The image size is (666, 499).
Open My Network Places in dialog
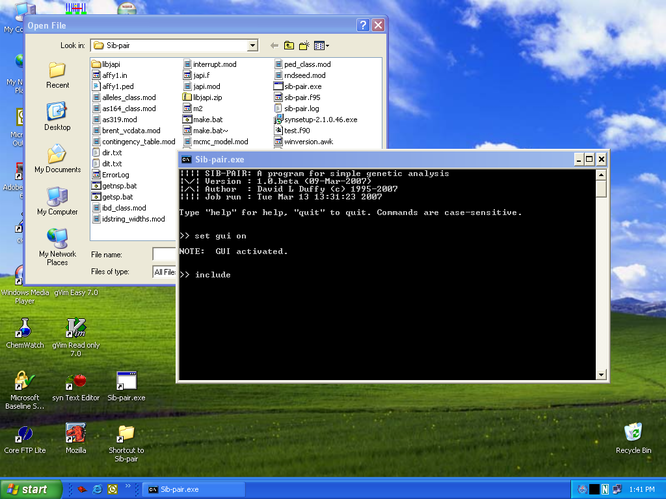click(x=57, y=247)
